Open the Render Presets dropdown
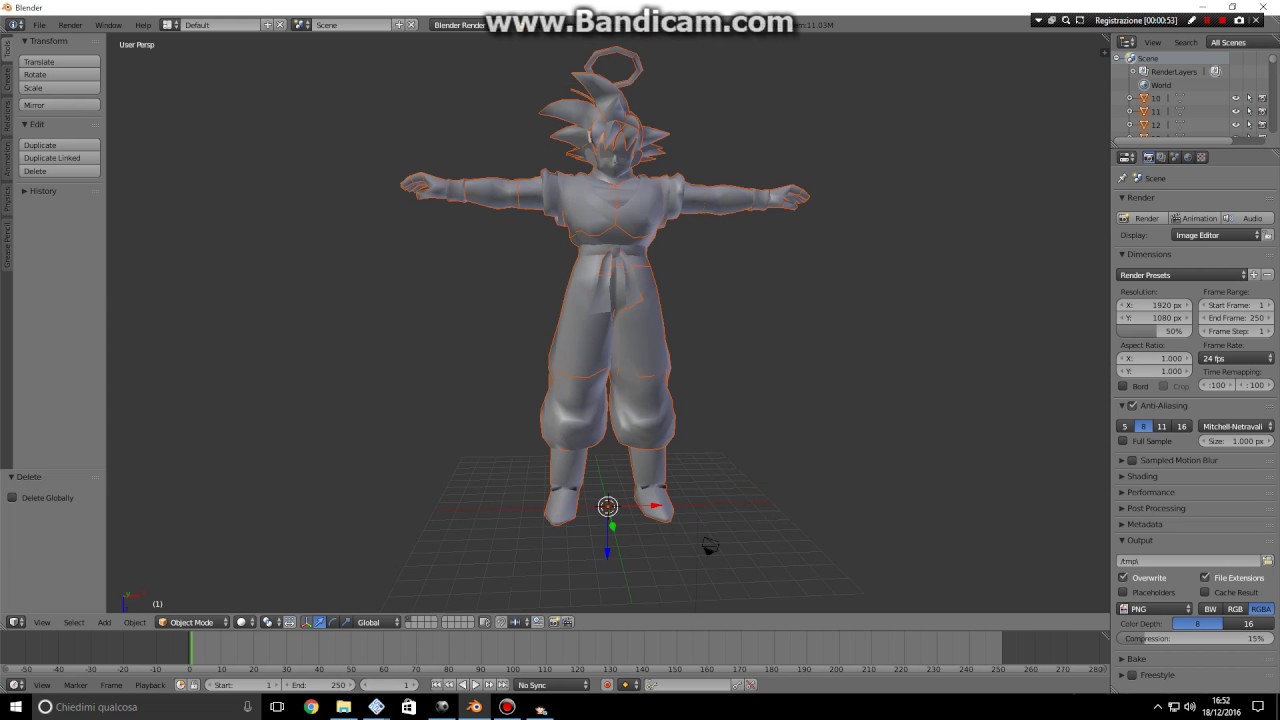Screen dimensions: 1280x720 point(1182,275)
